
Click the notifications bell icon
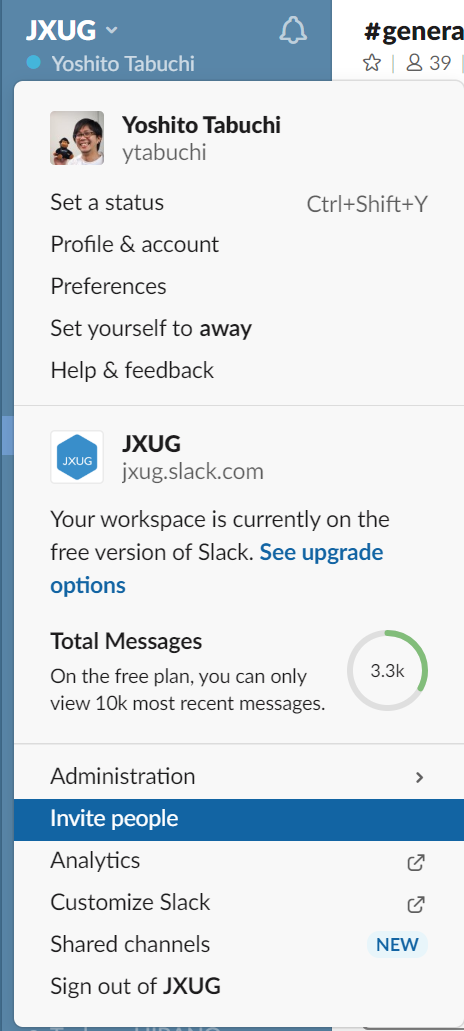[293, 30]
